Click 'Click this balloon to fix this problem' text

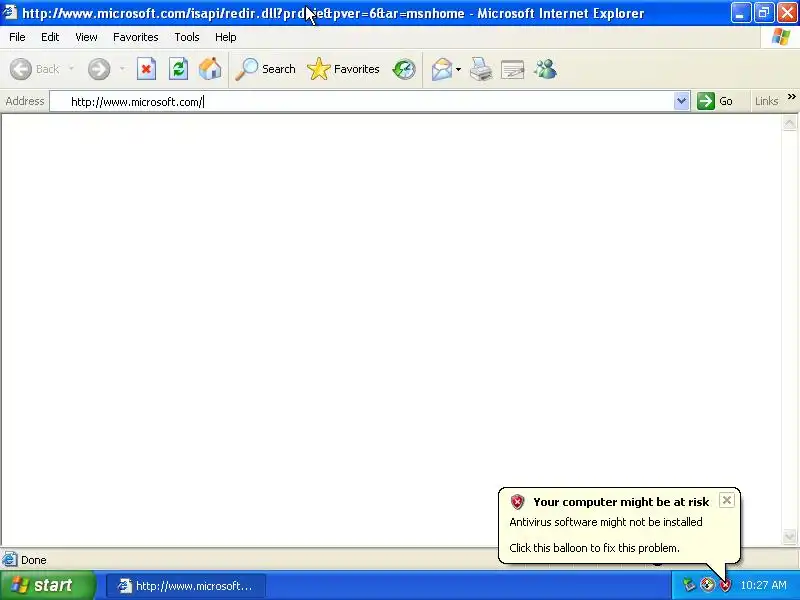(x=594, y=548)
